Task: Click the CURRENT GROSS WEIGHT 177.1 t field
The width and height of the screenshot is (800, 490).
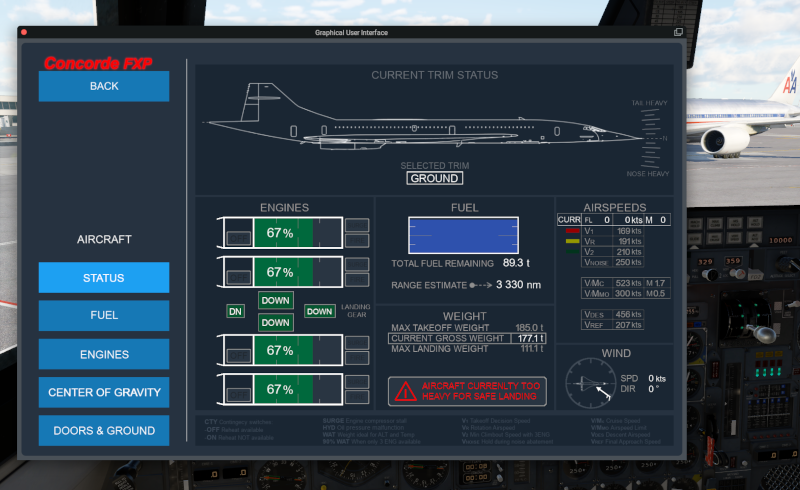Action: click(467, 338)
